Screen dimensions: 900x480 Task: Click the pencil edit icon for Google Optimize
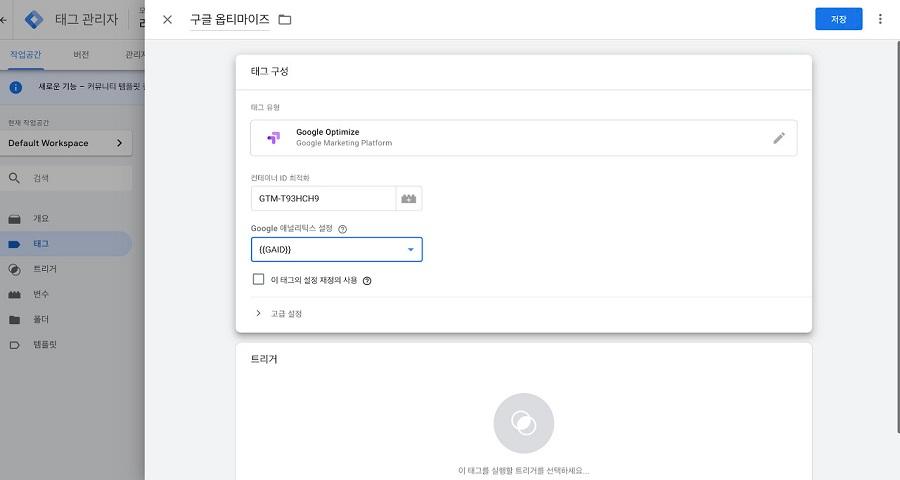(x=779, y=138)
